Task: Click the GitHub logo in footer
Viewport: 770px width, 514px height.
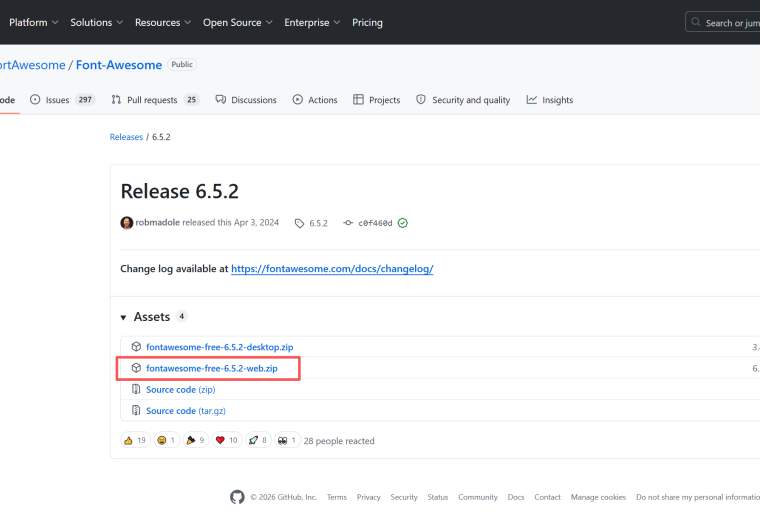Action: click(237, 497)
